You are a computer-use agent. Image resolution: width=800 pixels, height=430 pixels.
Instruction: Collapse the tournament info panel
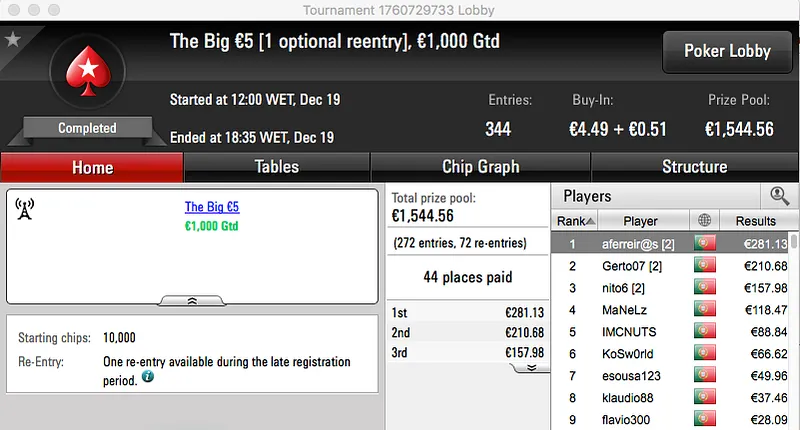(193, 299)
